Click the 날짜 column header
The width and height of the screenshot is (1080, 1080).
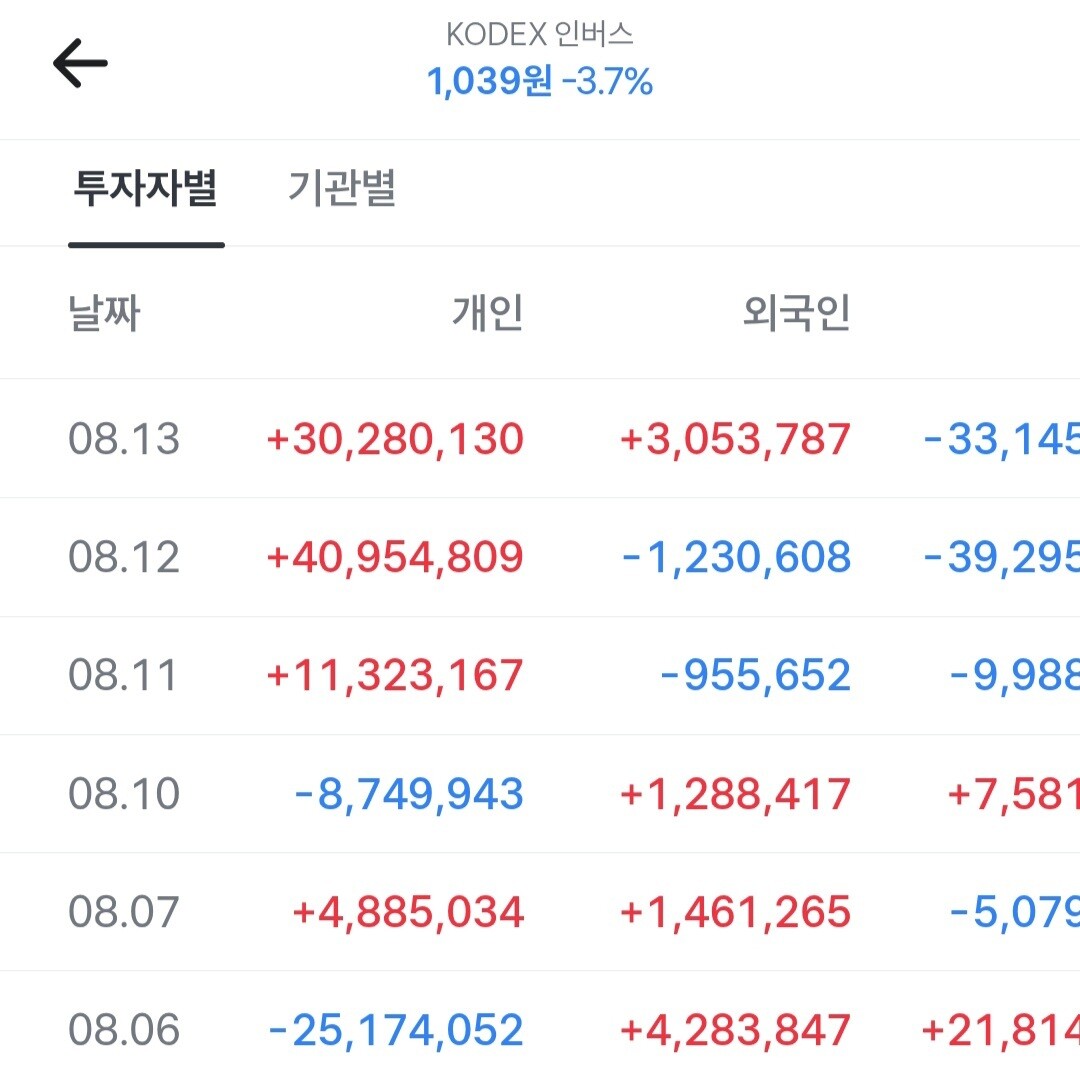105,313
